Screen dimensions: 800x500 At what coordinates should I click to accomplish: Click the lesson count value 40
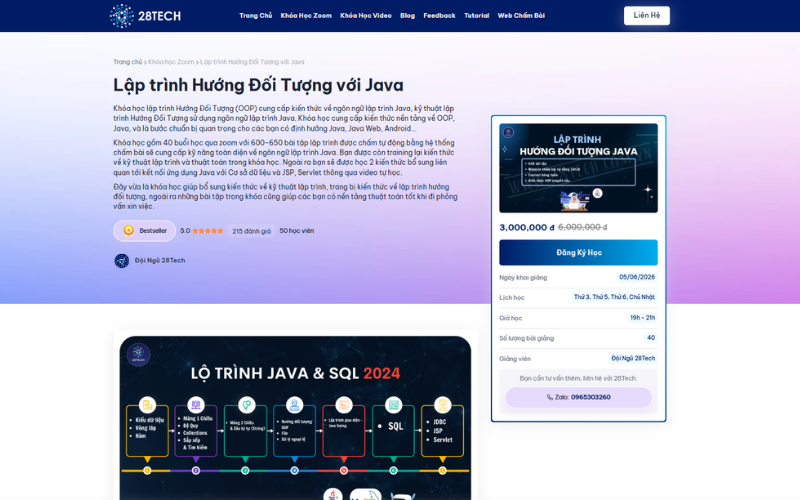651,338
